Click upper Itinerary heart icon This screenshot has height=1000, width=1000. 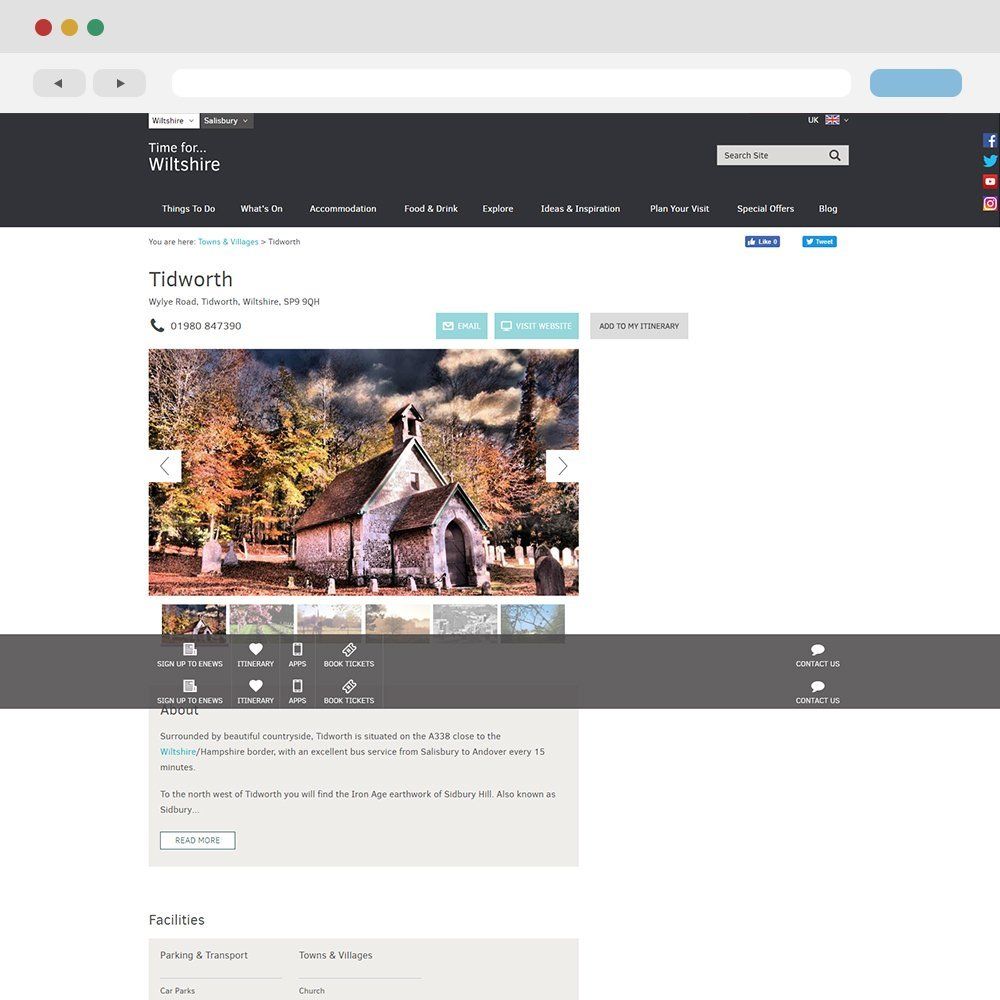tap(256, 649)
